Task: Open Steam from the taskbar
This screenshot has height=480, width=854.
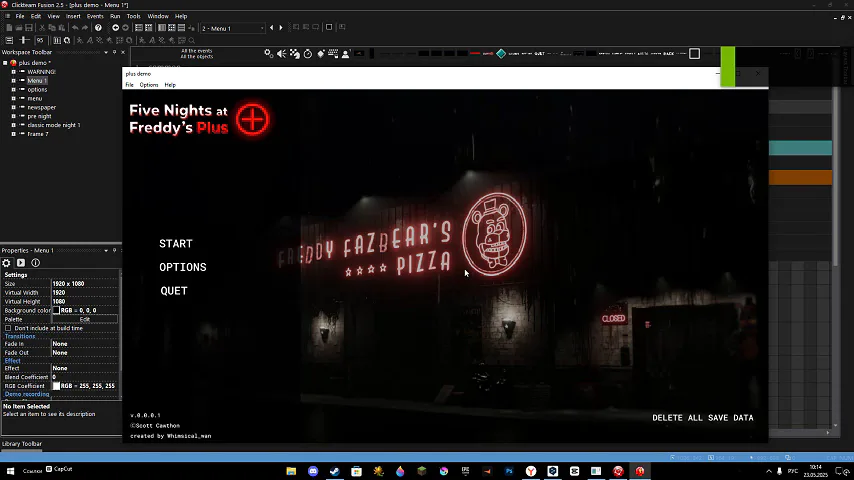Action: click(x=334, y=471)
